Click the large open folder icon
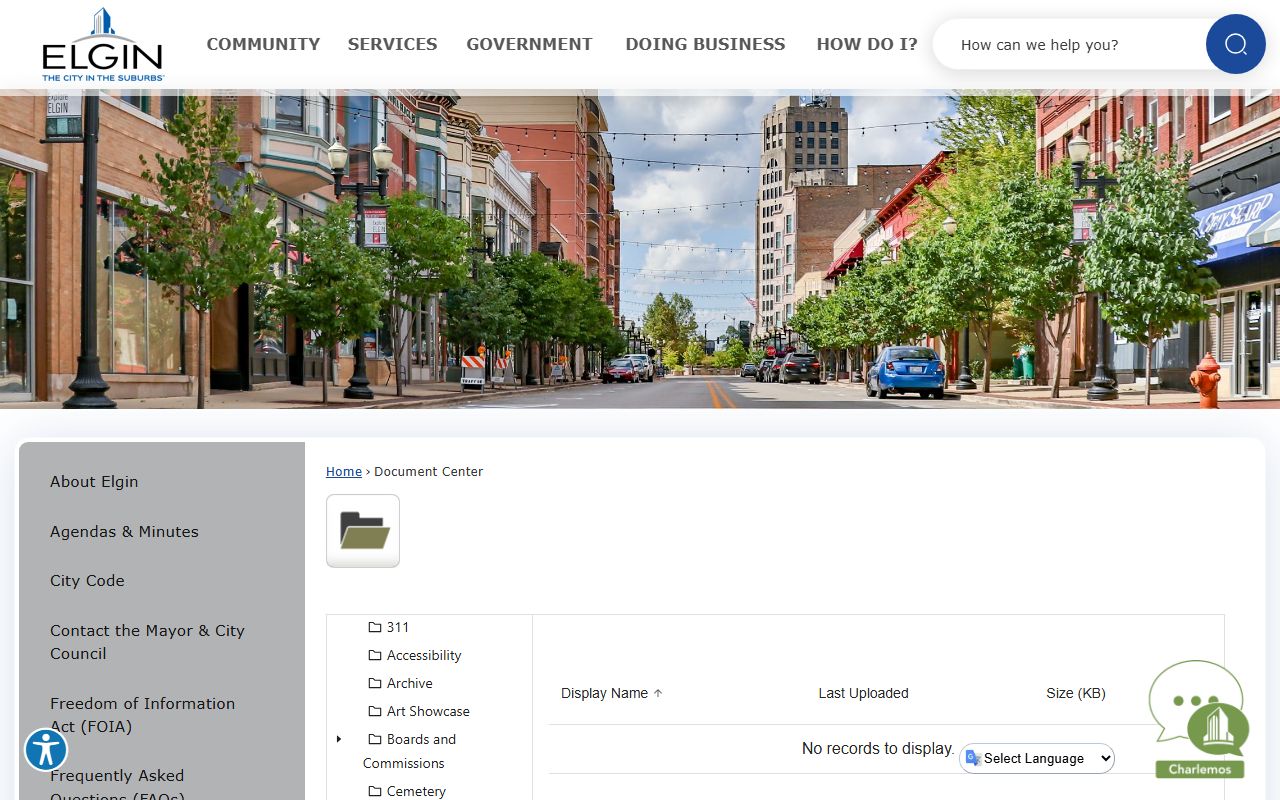 tap(363, 531)
